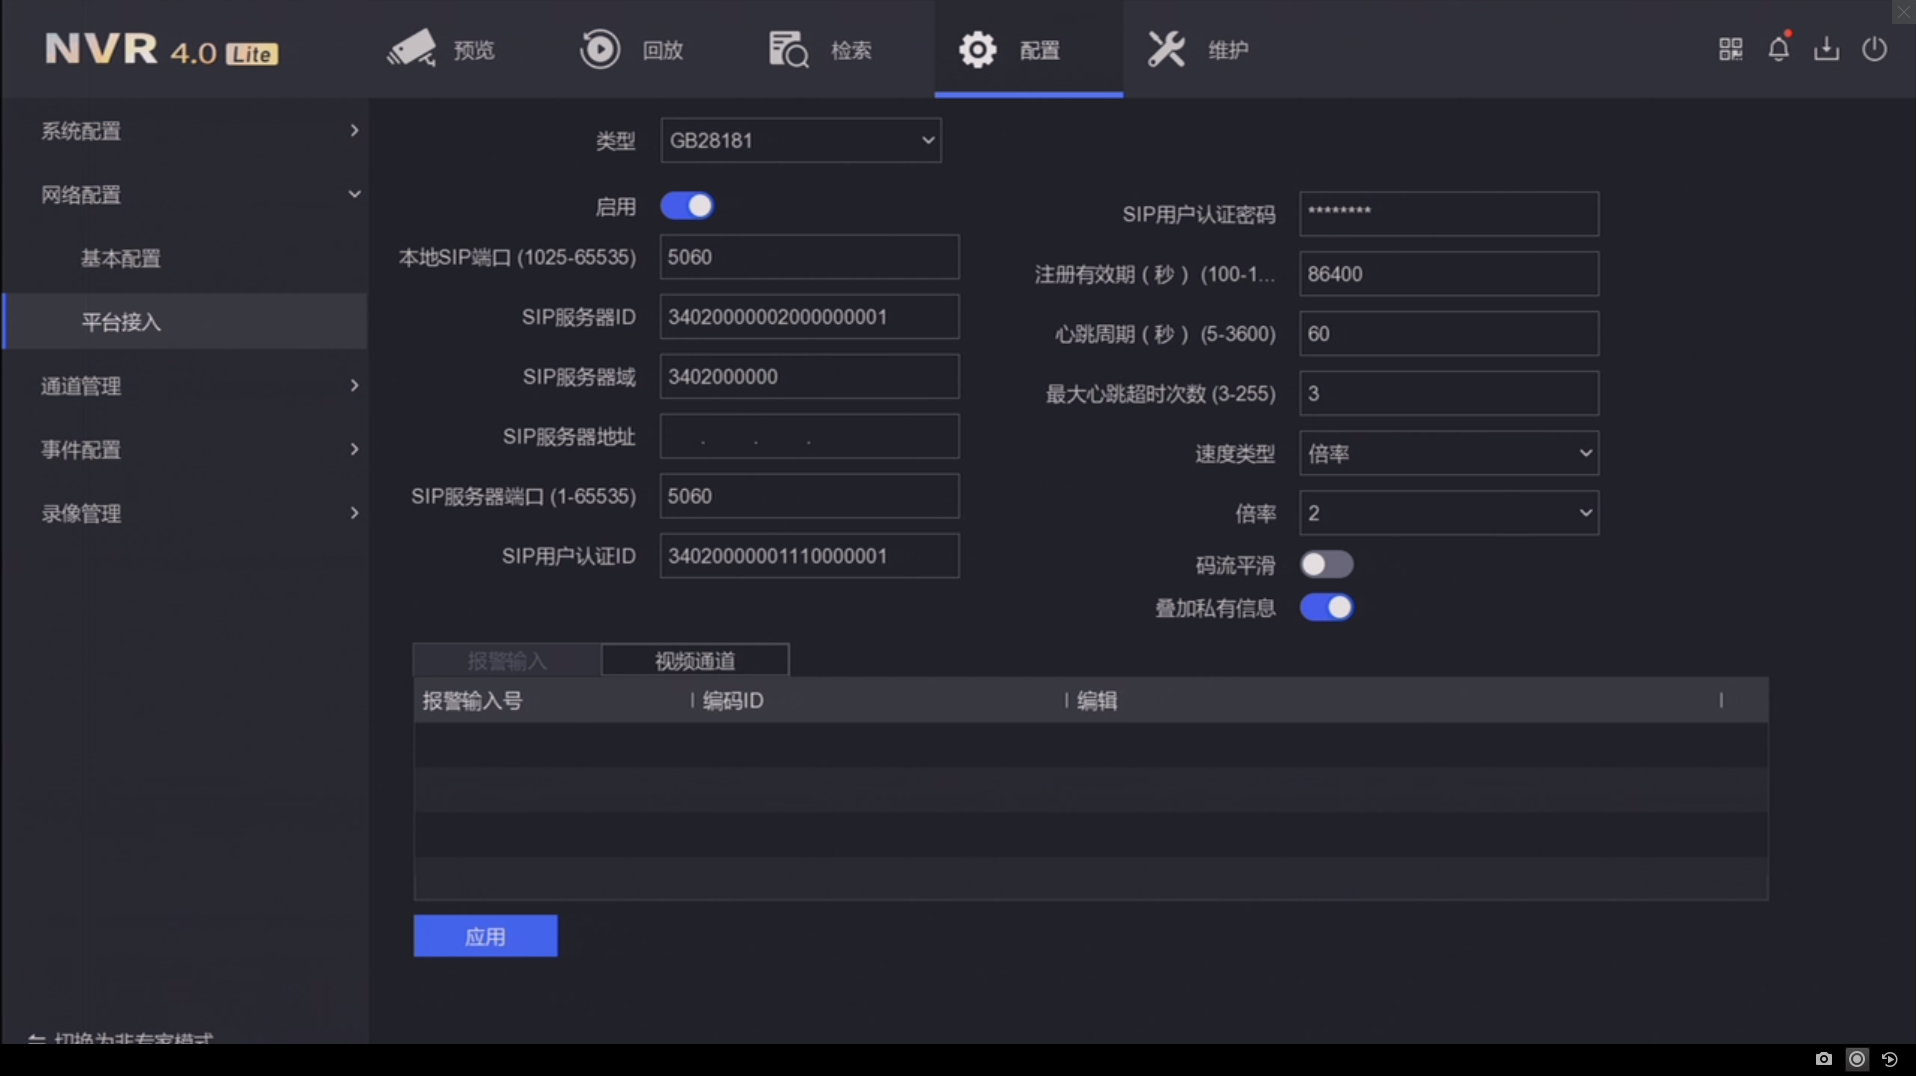This screenshot has height=1076, width=1916.
Task: Click the power shutdown icon
Action: point(1874,49)
